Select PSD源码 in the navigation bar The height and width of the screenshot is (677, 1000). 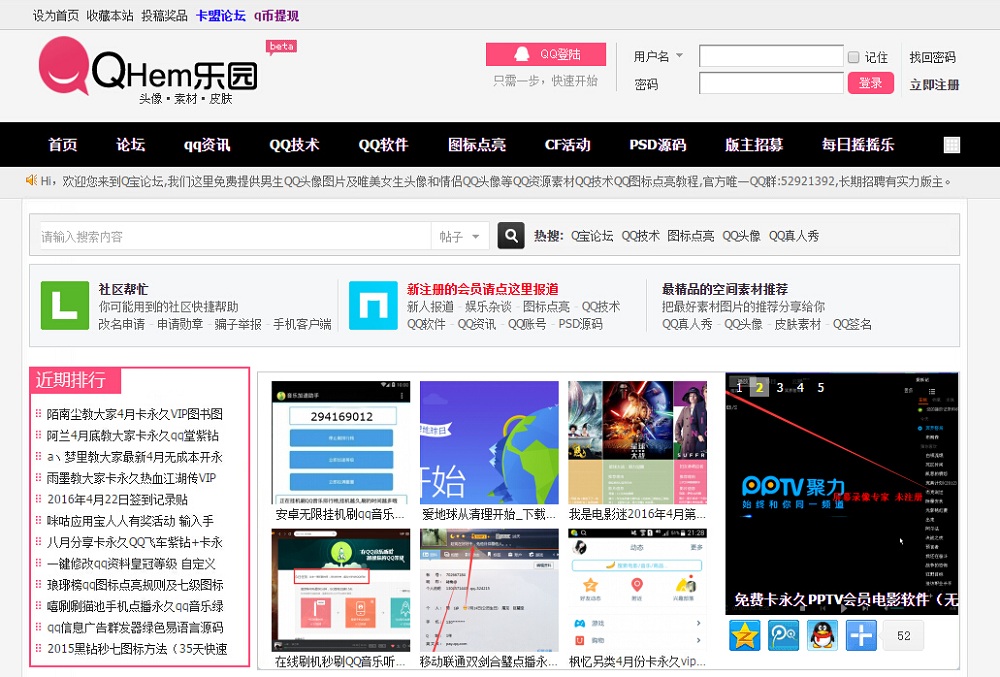click(x=658, y=145)
